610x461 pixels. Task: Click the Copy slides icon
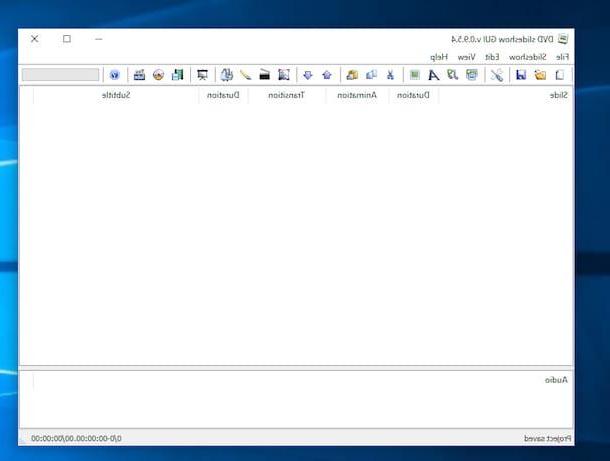pos(372,75)
